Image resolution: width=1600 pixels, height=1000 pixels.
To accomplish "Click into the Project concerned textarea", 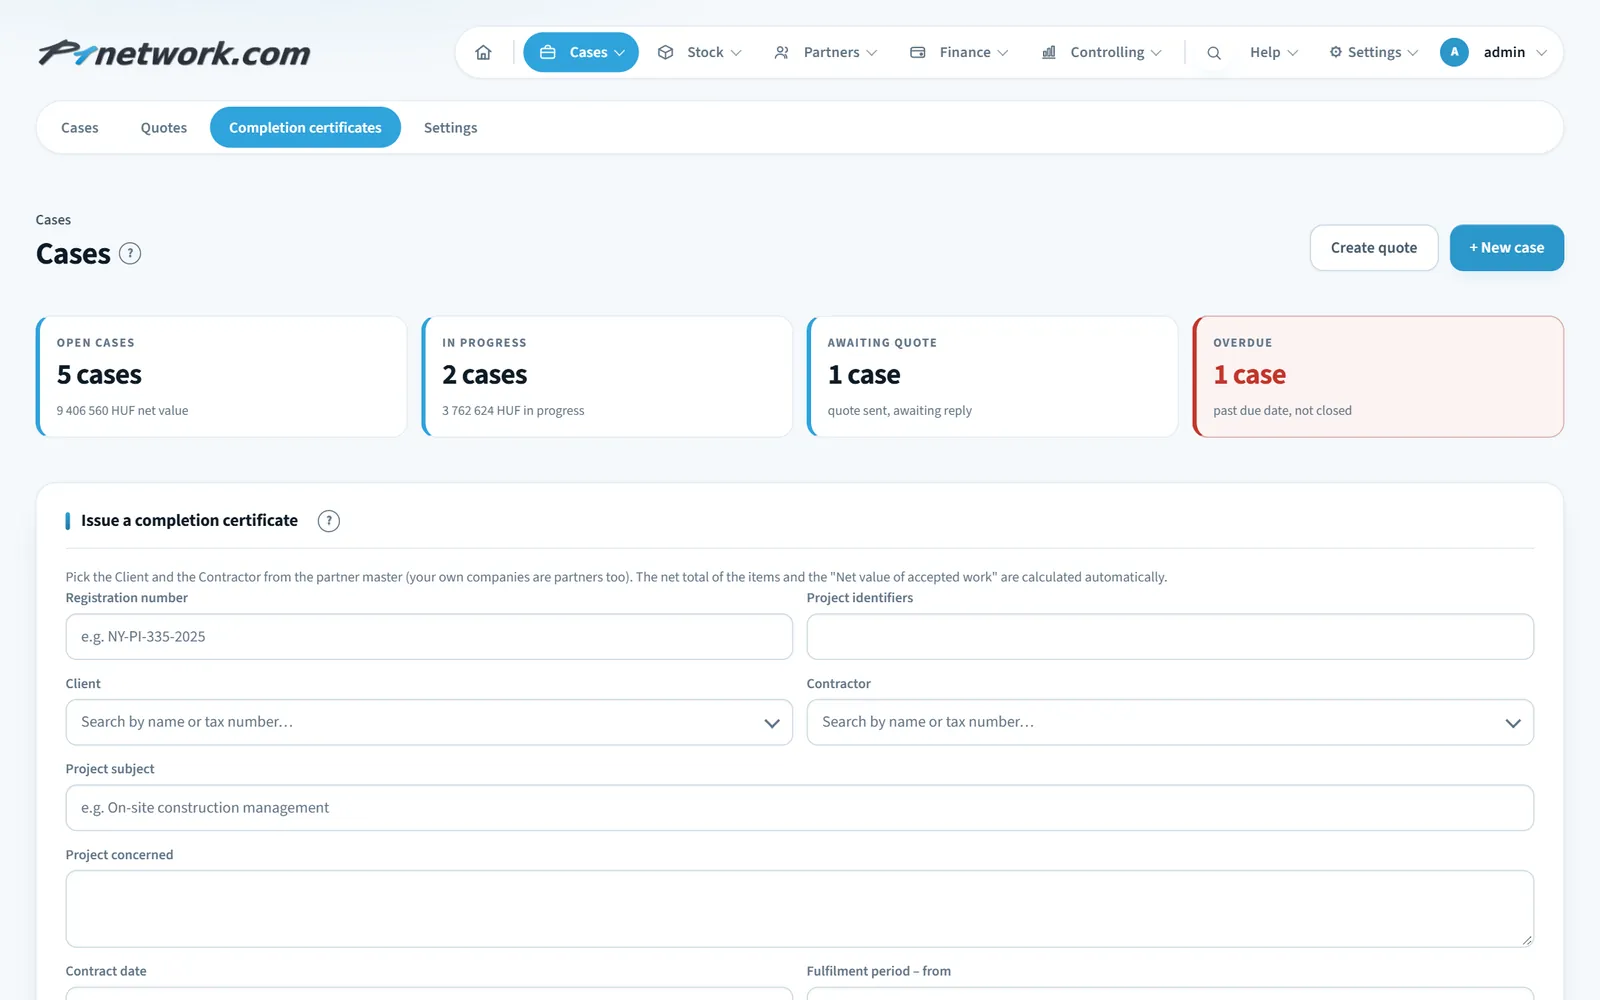I will [800, 909].
